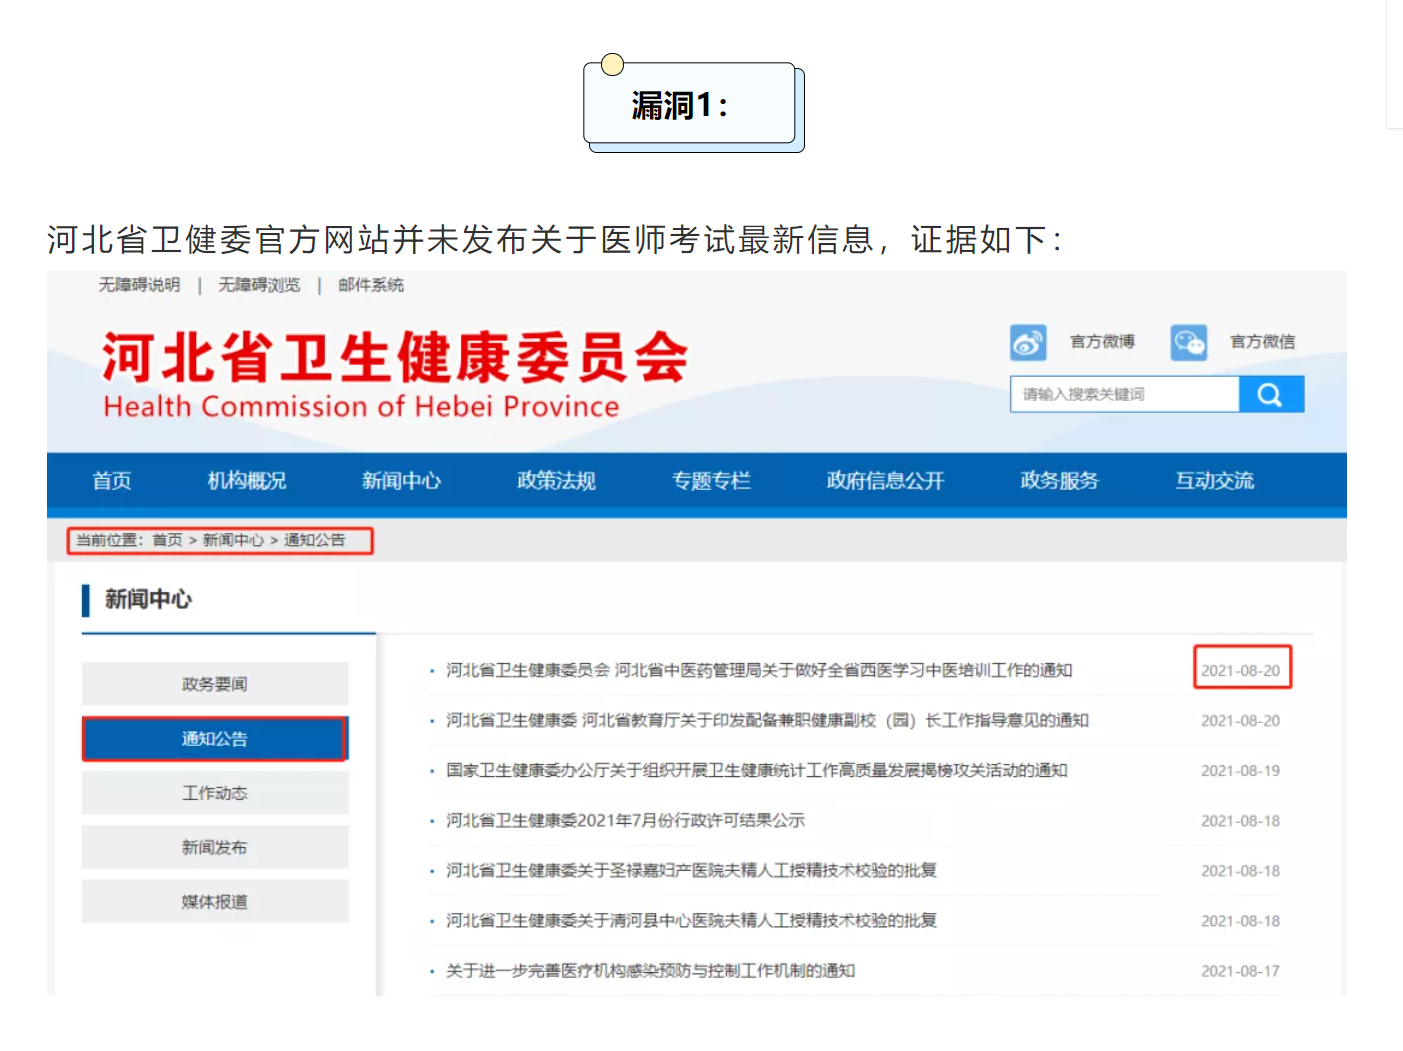Open the 机构概况 menu item
Image resolution: width=1403 pixels, height=1051 pixels.
247,481
